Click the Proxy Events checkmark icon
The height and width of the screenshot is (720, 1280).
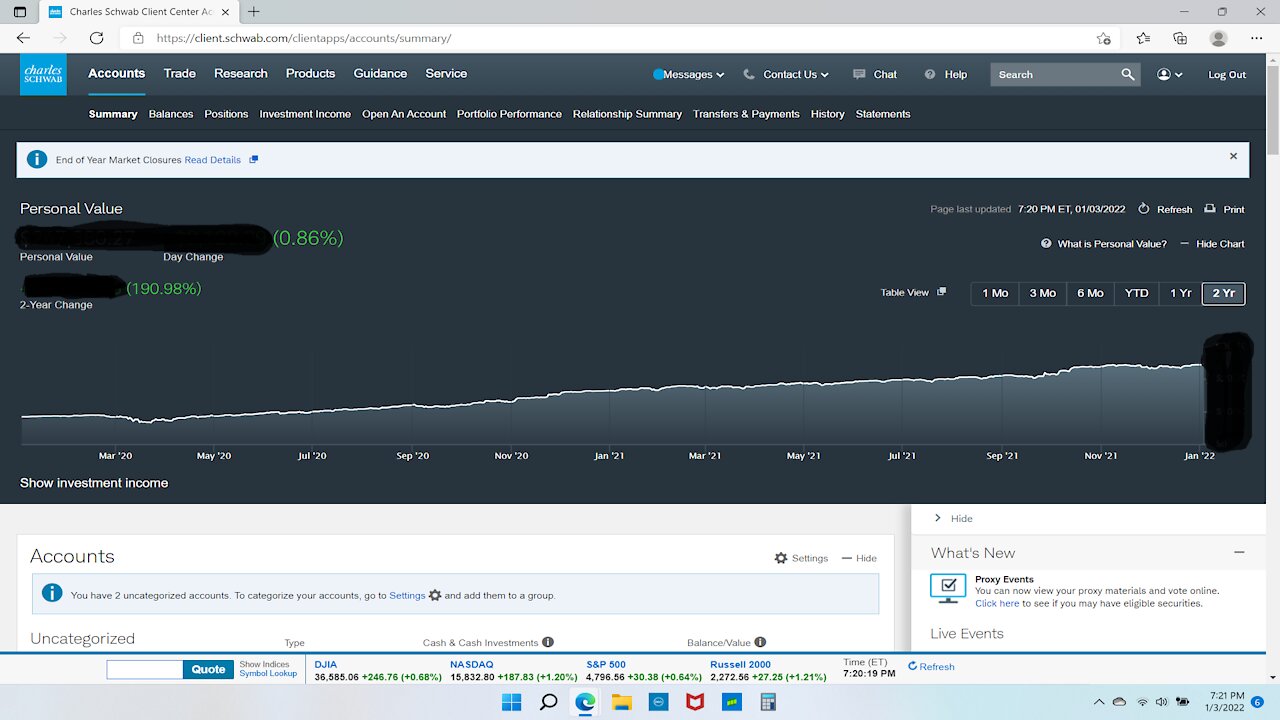click(948, 588)
